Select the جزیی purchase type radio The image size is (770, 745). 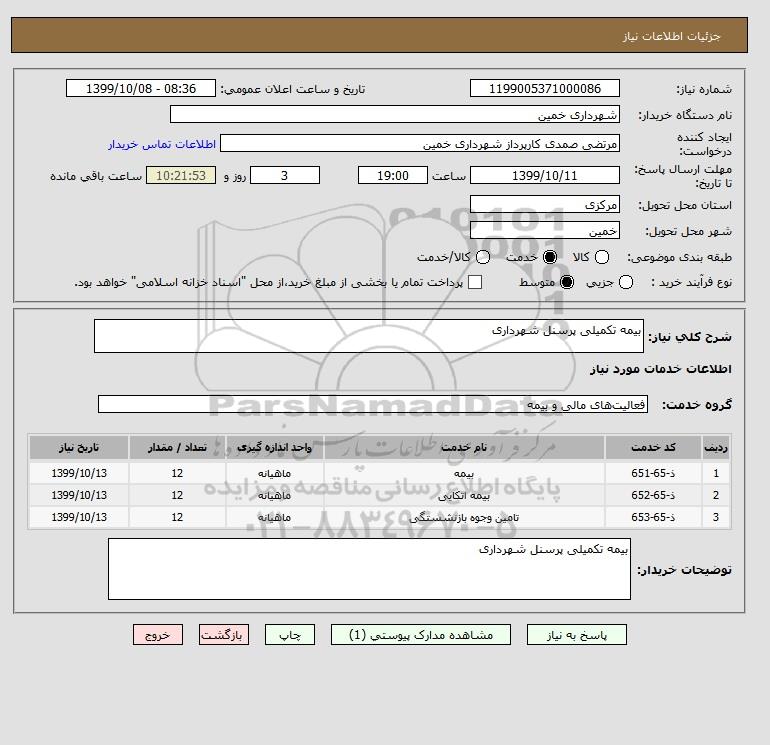[x=626, y=282]
